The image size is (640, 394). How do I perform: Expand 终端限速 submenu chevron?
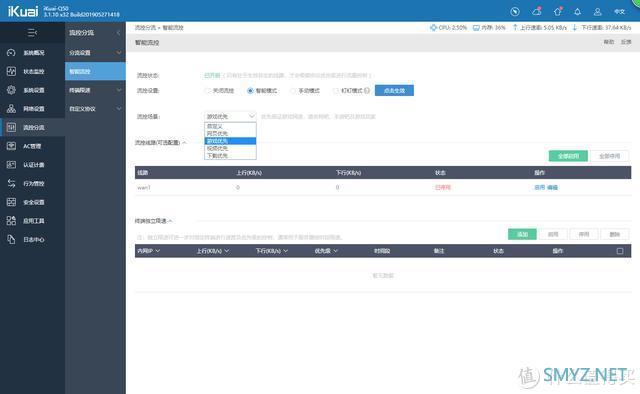point(119,90)
